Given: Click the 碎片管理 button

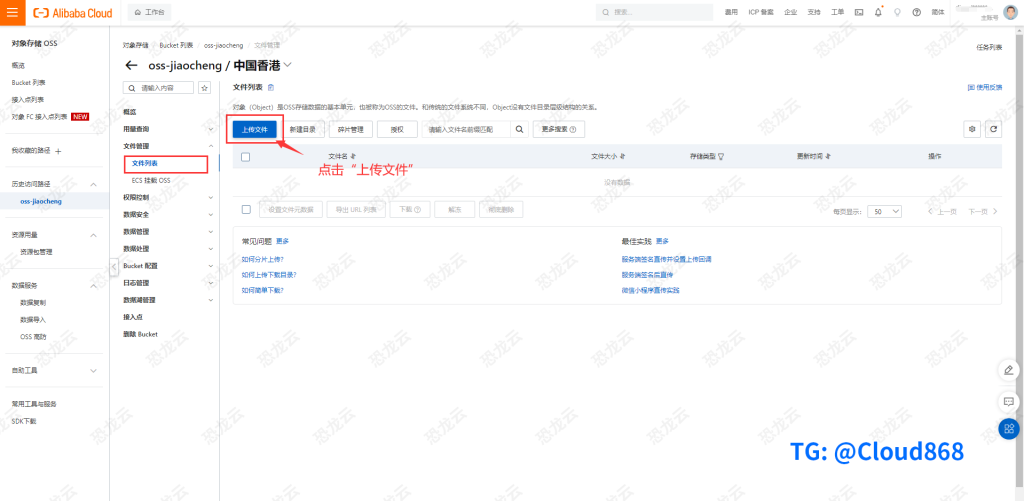Looking at the screenshot, I should tap(351, 129).
